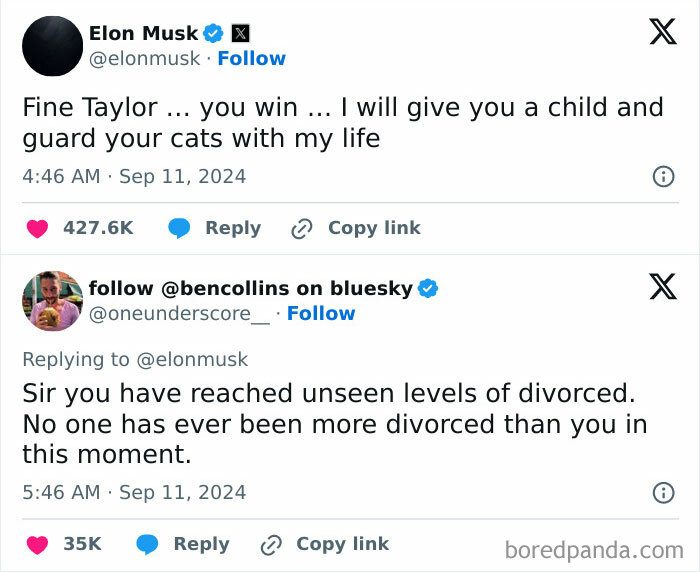
Task: Click the Copy link chain icon on the first tweet
Action: 301,229
